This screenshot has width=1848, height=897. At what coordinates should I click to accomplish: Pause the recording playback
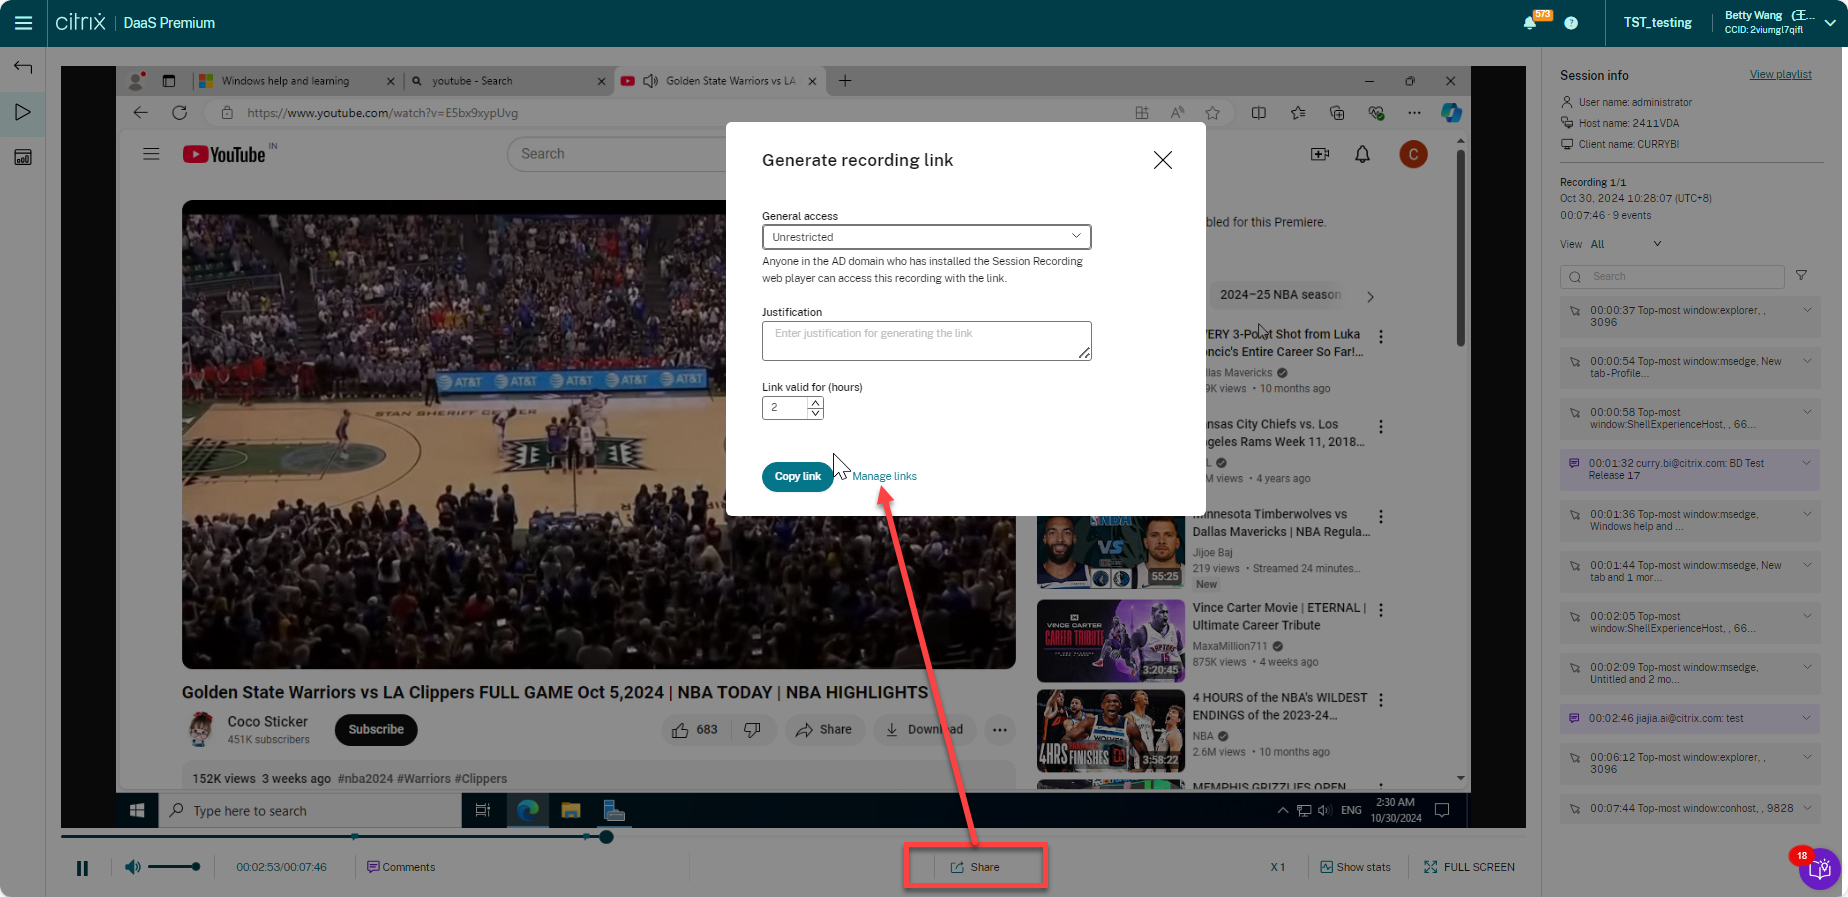[82, 868]
